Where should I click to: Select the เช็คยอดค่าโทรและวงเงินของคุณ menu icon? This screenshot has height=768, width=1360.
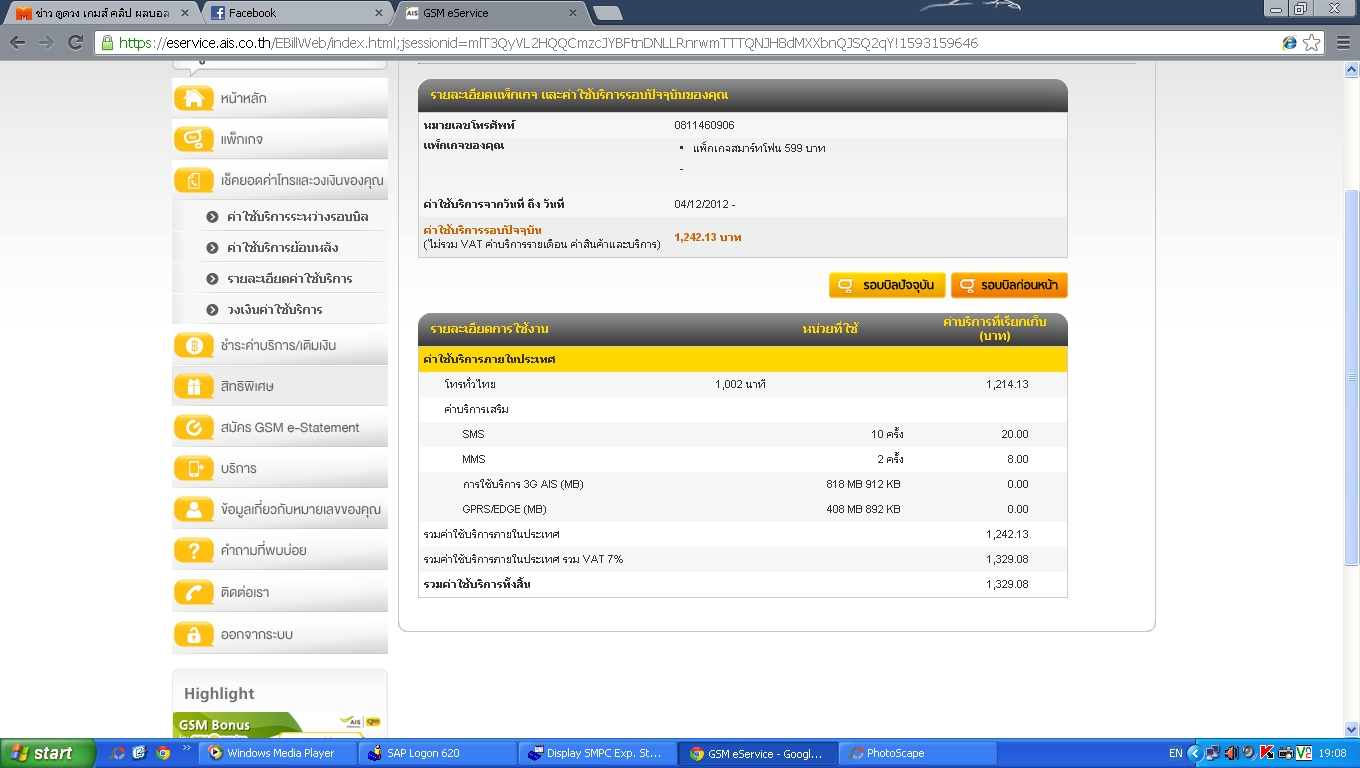coord(193,180)
